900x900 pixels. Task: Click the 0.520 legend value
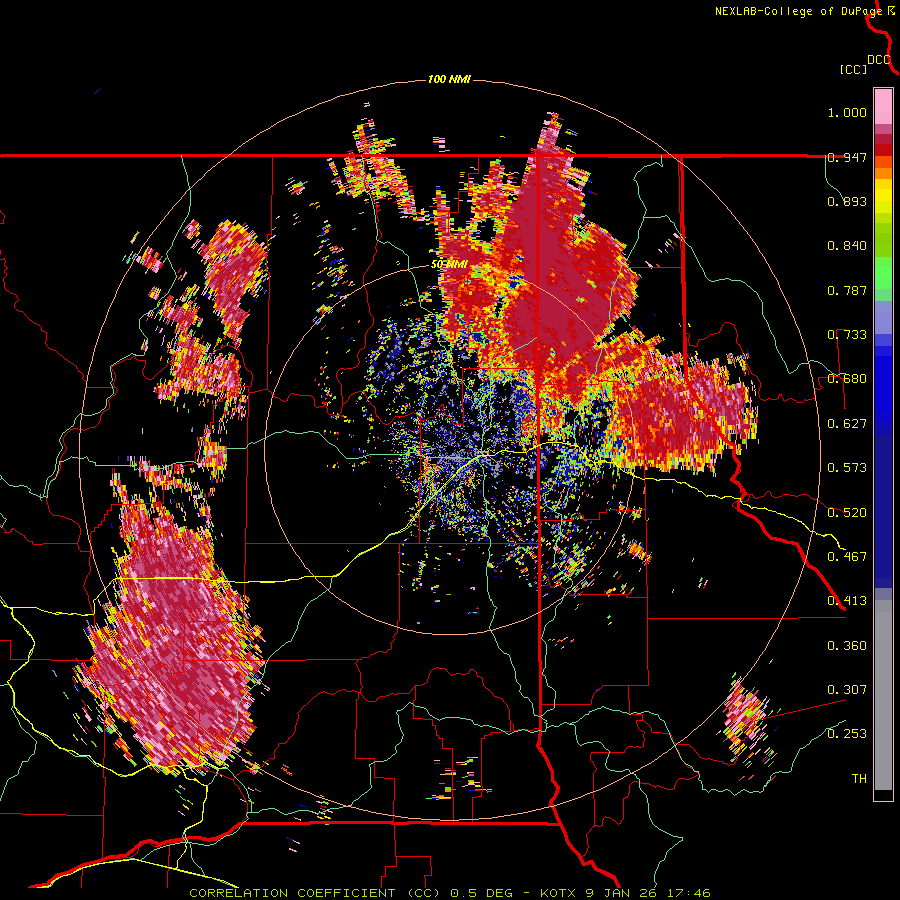click(x=847, y=513)
